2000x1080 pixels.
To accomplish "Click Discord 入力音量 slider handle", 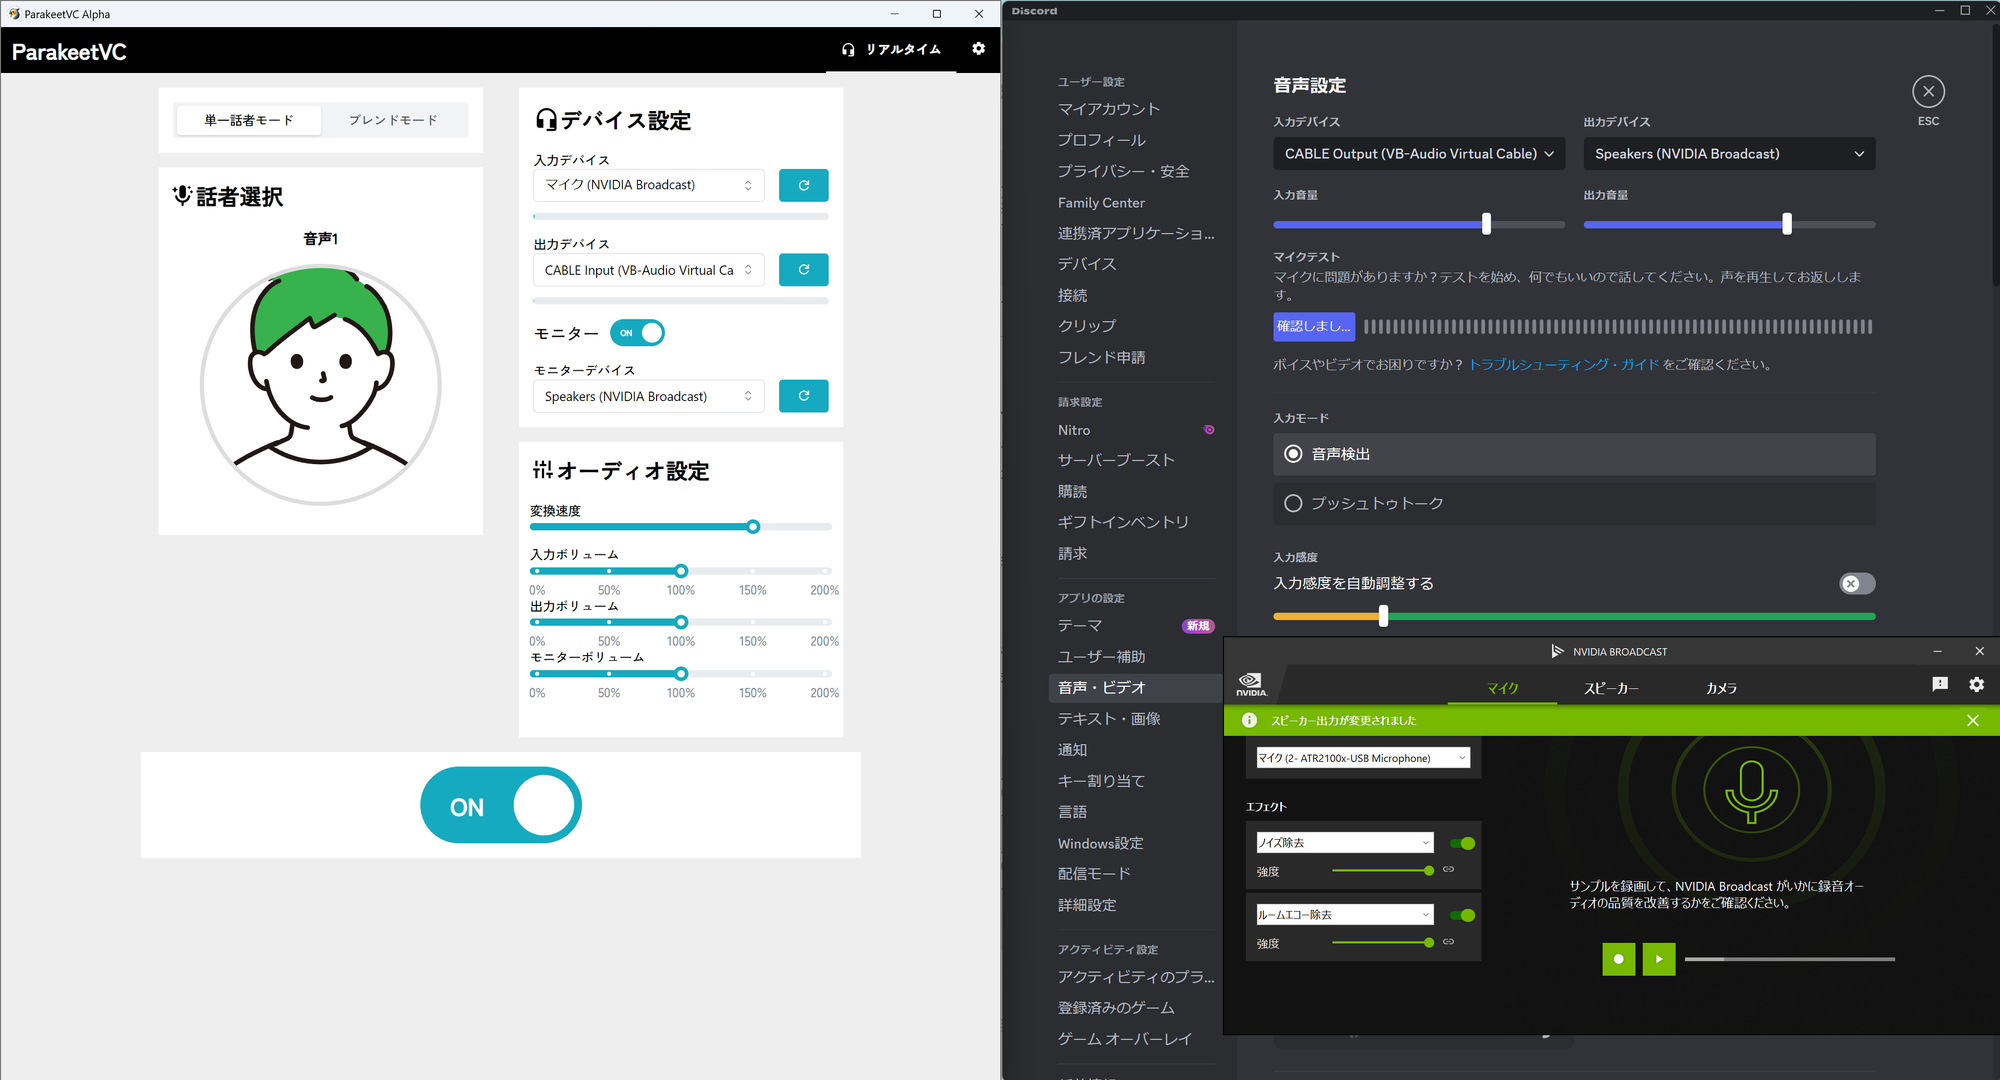I will pos(1486,224).
